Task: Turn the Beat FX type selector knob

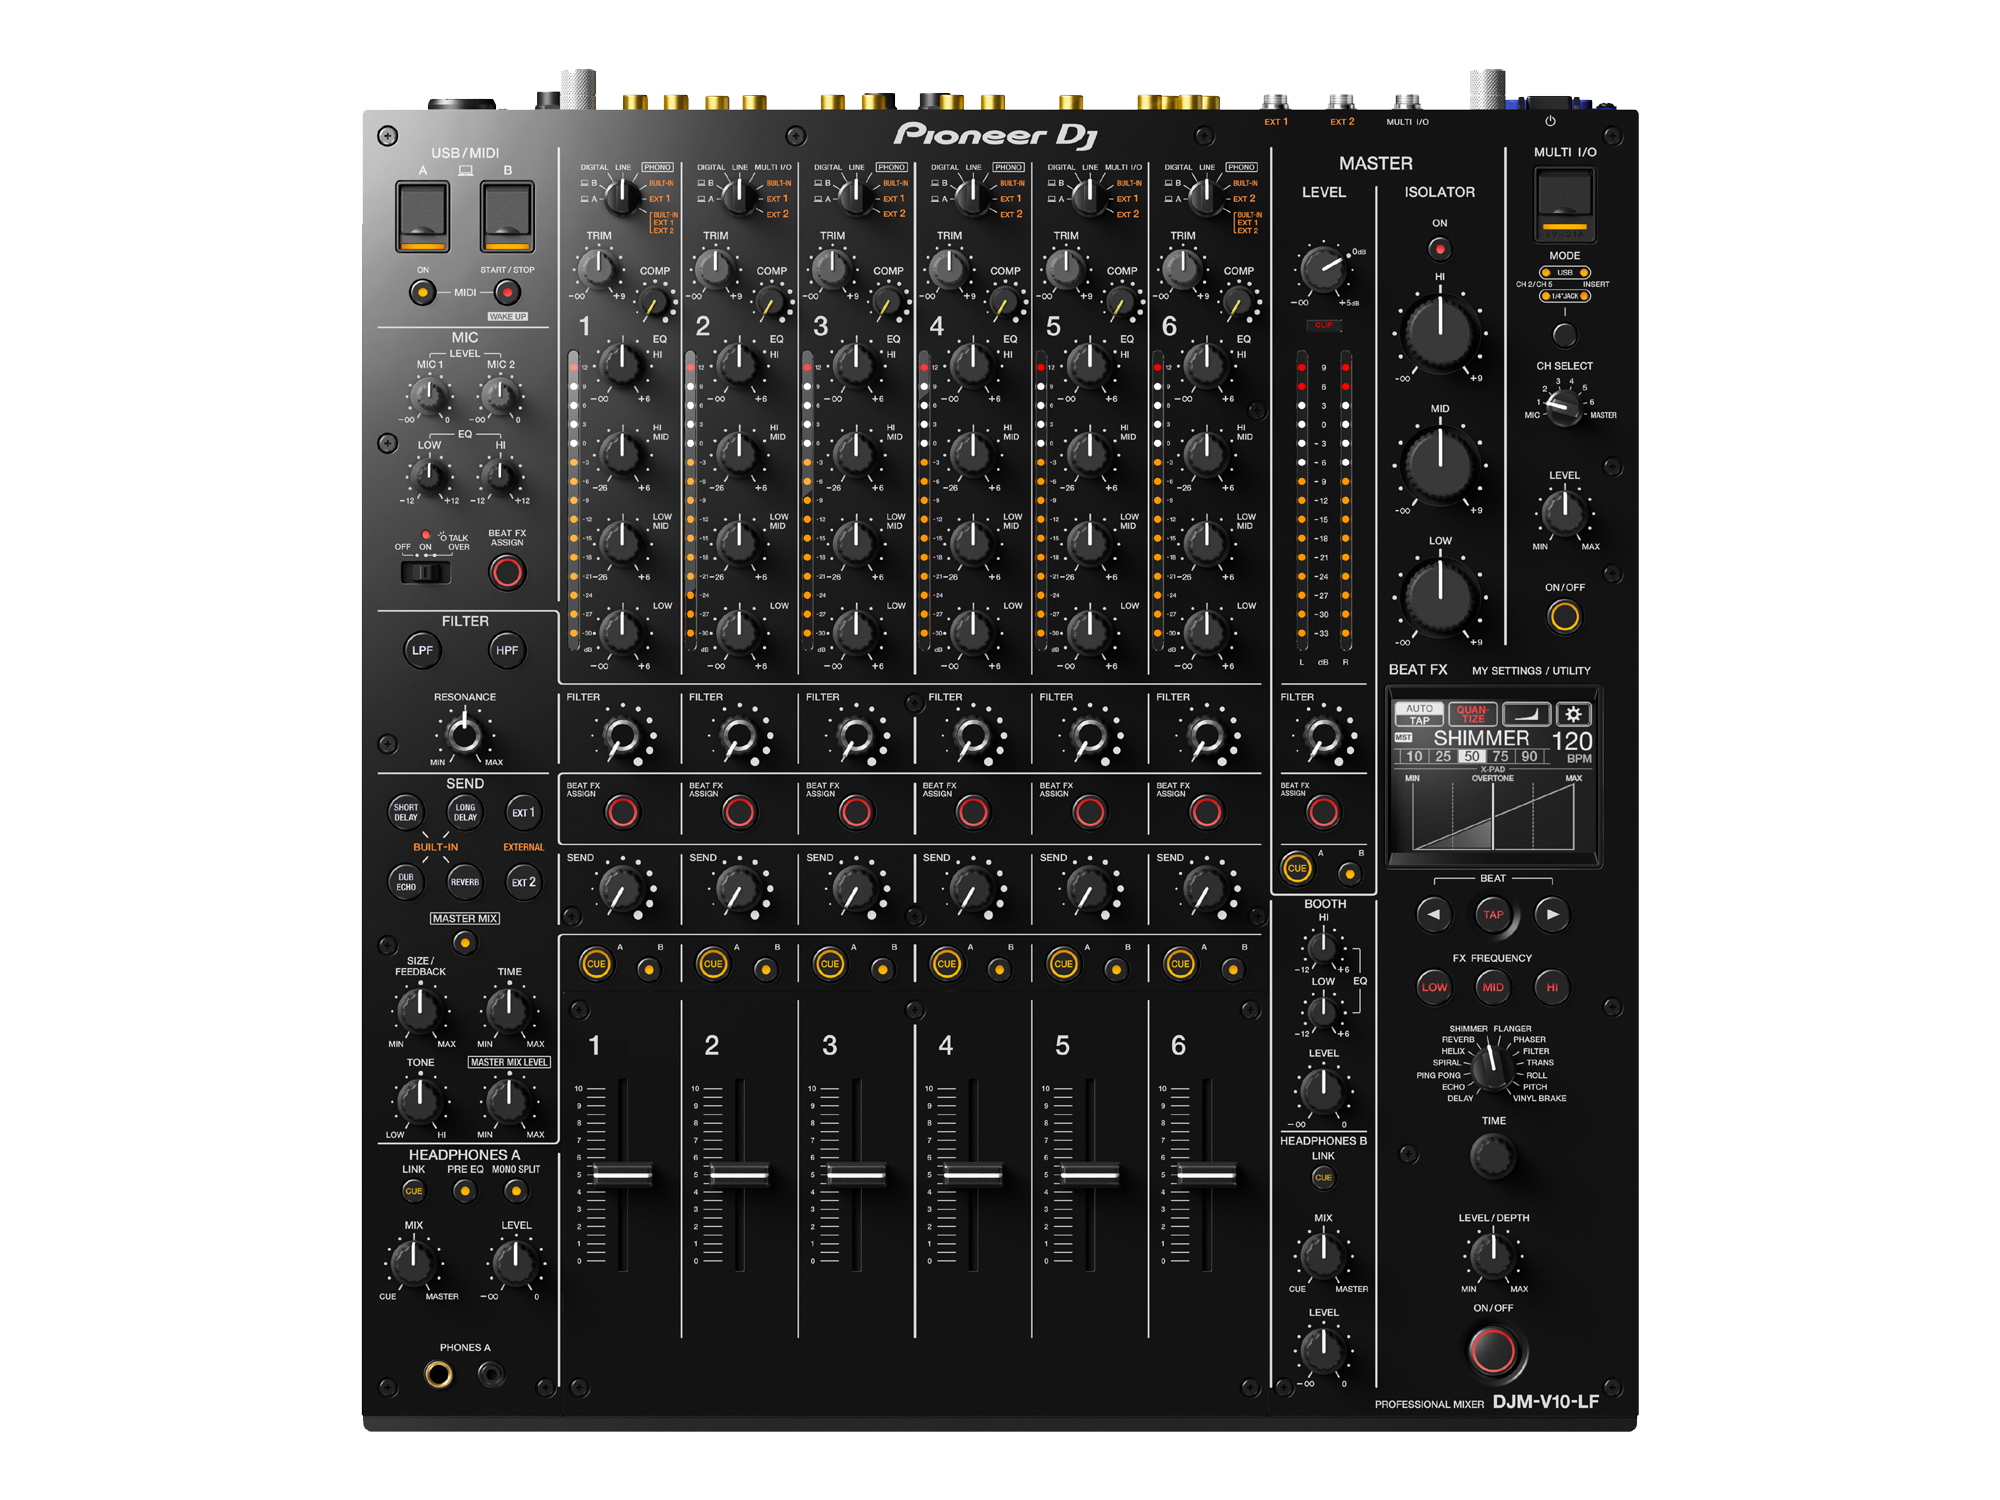Action: pos(1492,1066)
